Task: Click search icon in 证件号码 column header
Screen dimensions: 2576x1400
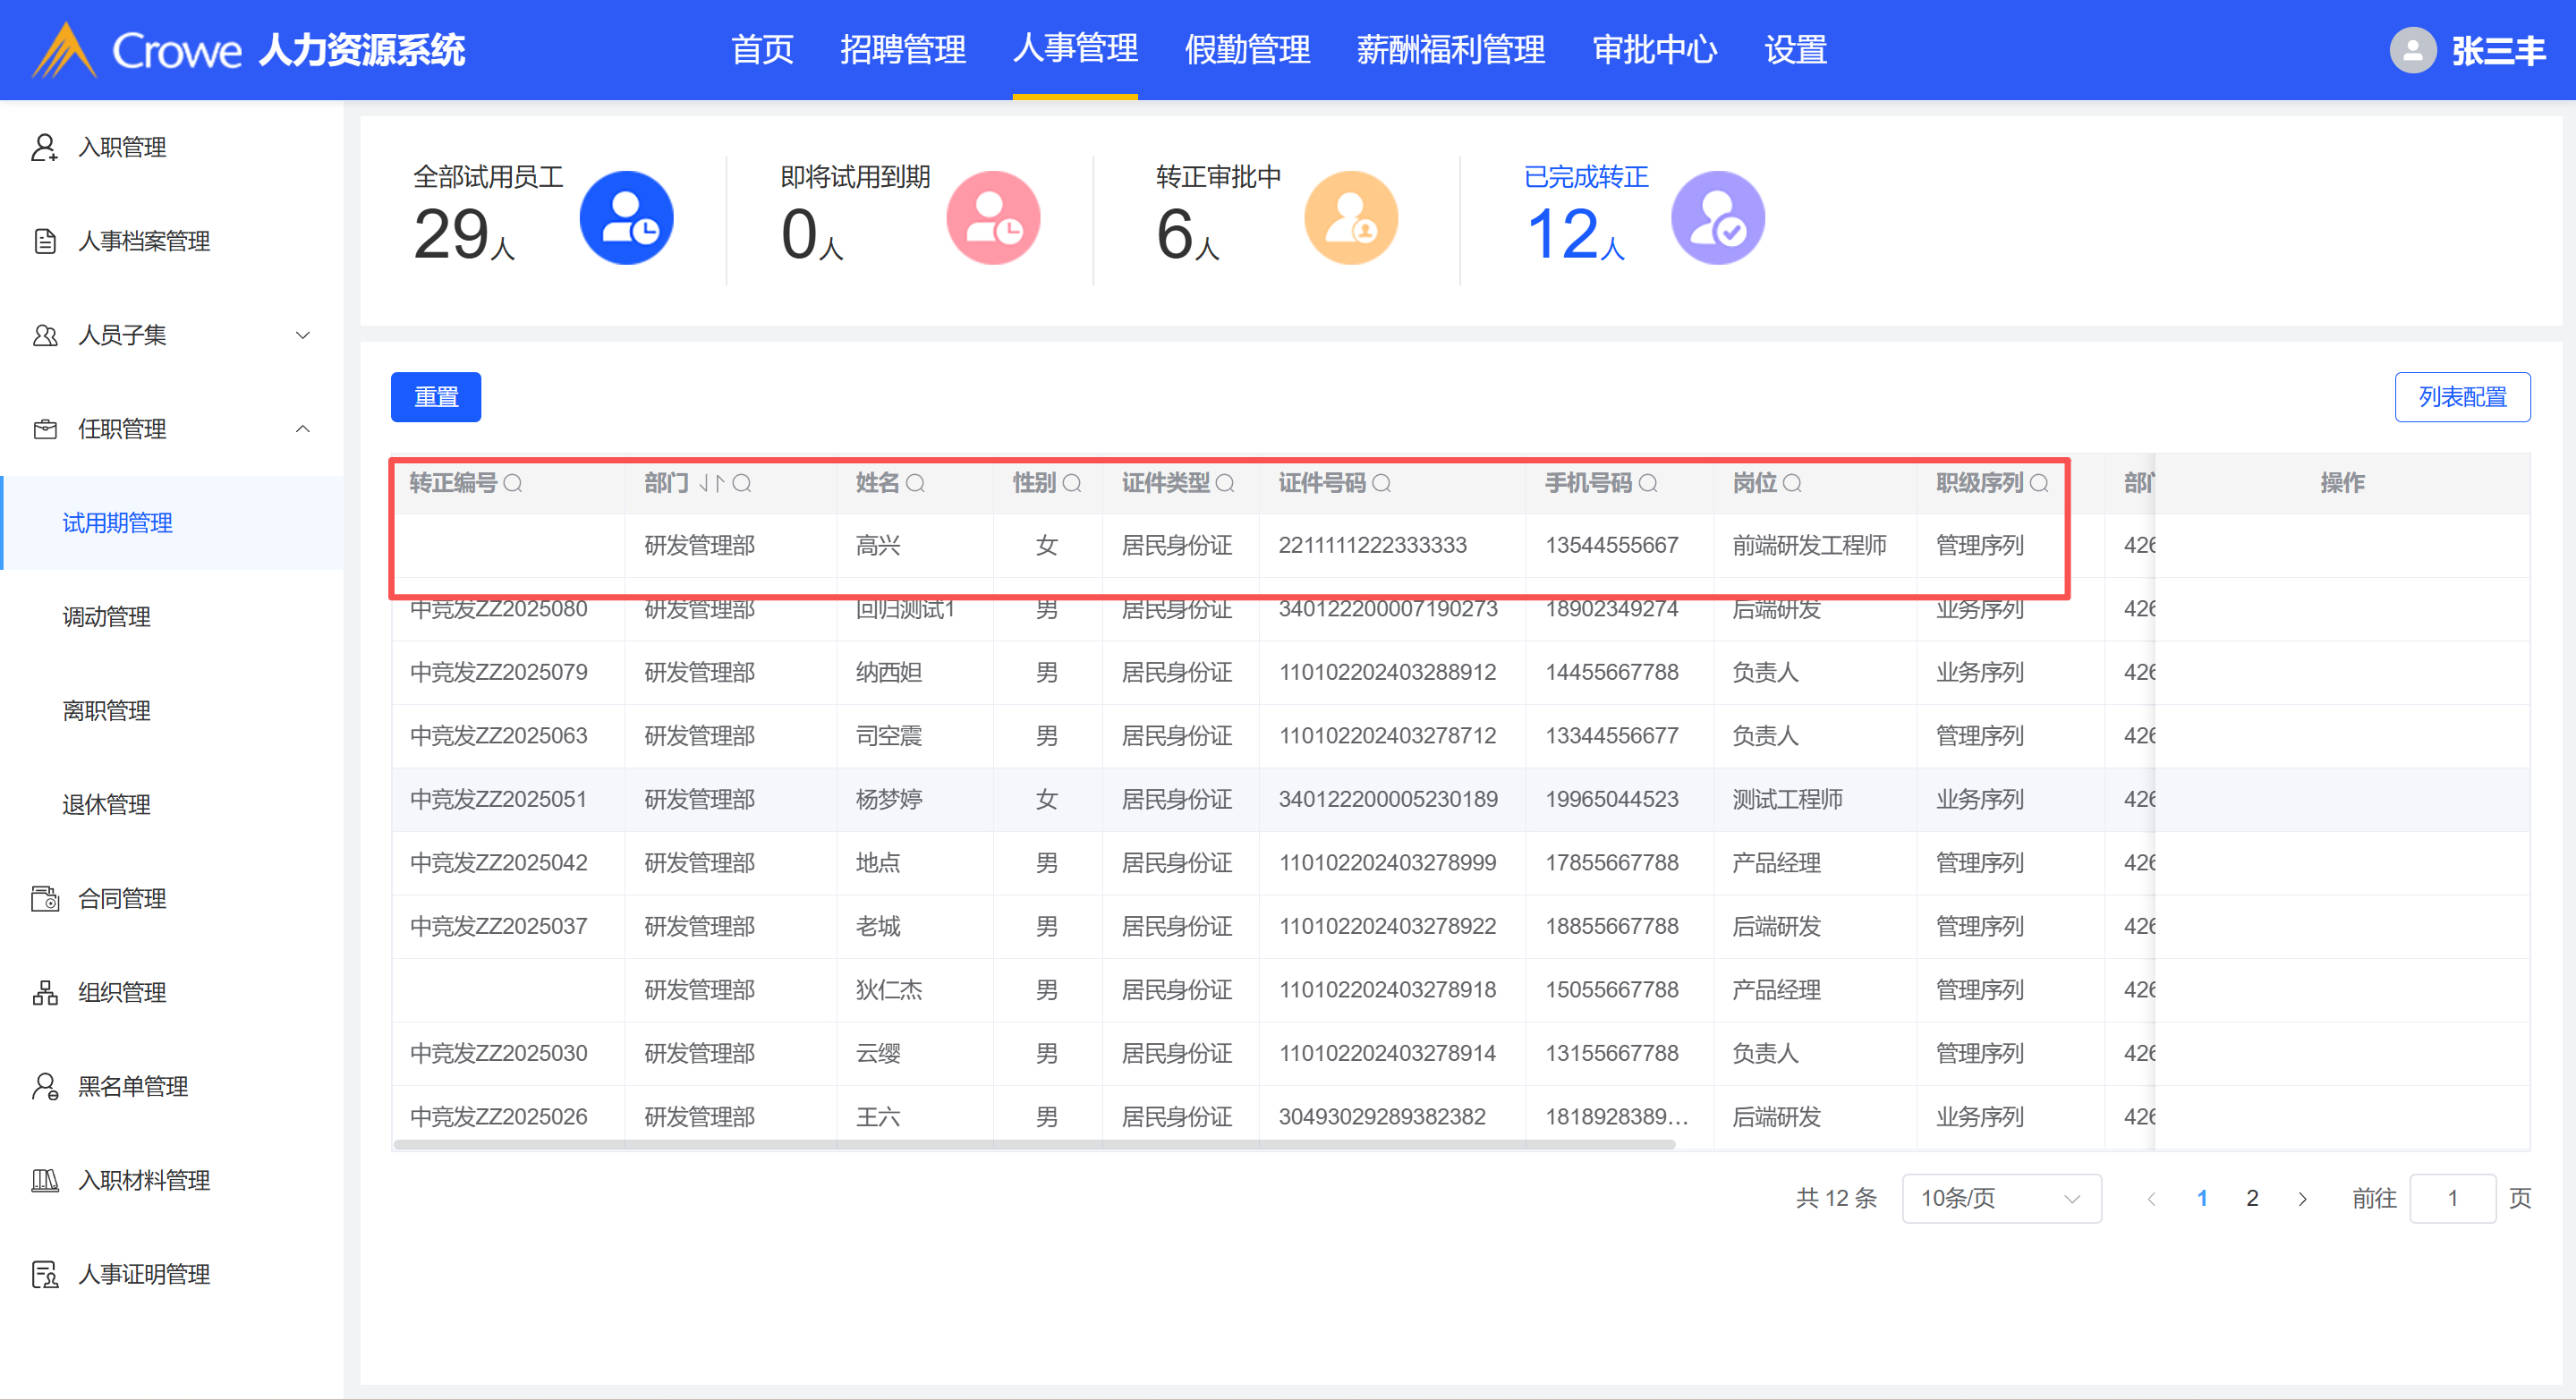Action: [1381, 484]
